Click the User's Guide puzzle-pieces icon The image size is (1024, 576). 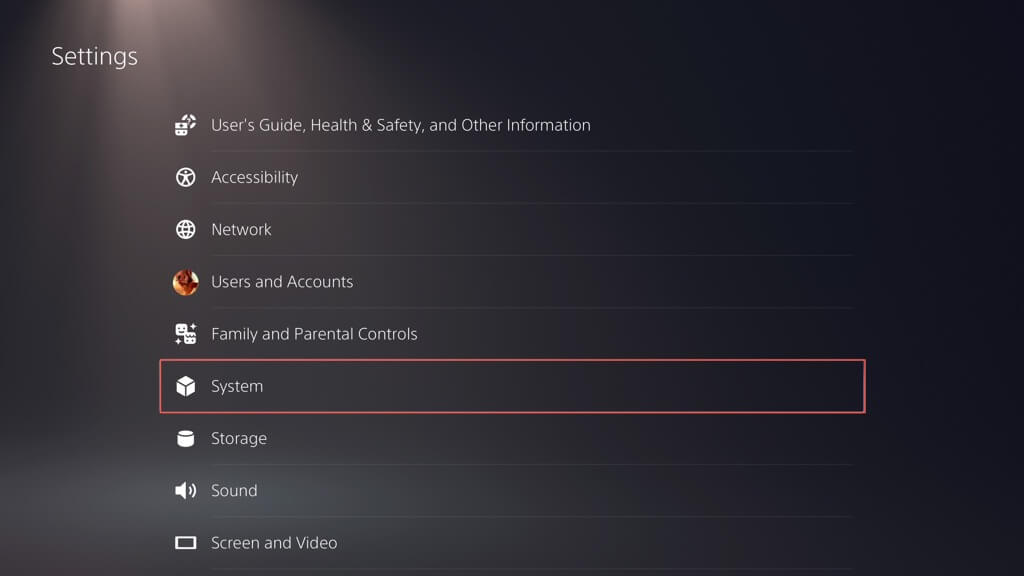tap(186, 125)
